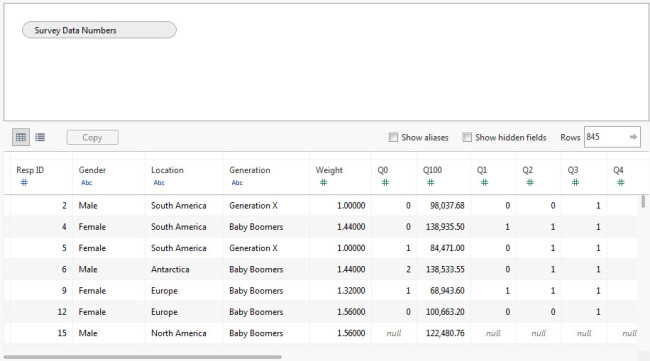The height and width of the screenshot is (361, 650).
Task: Click the vertical scrollbar thumb
Action: (x=643, y=201)
